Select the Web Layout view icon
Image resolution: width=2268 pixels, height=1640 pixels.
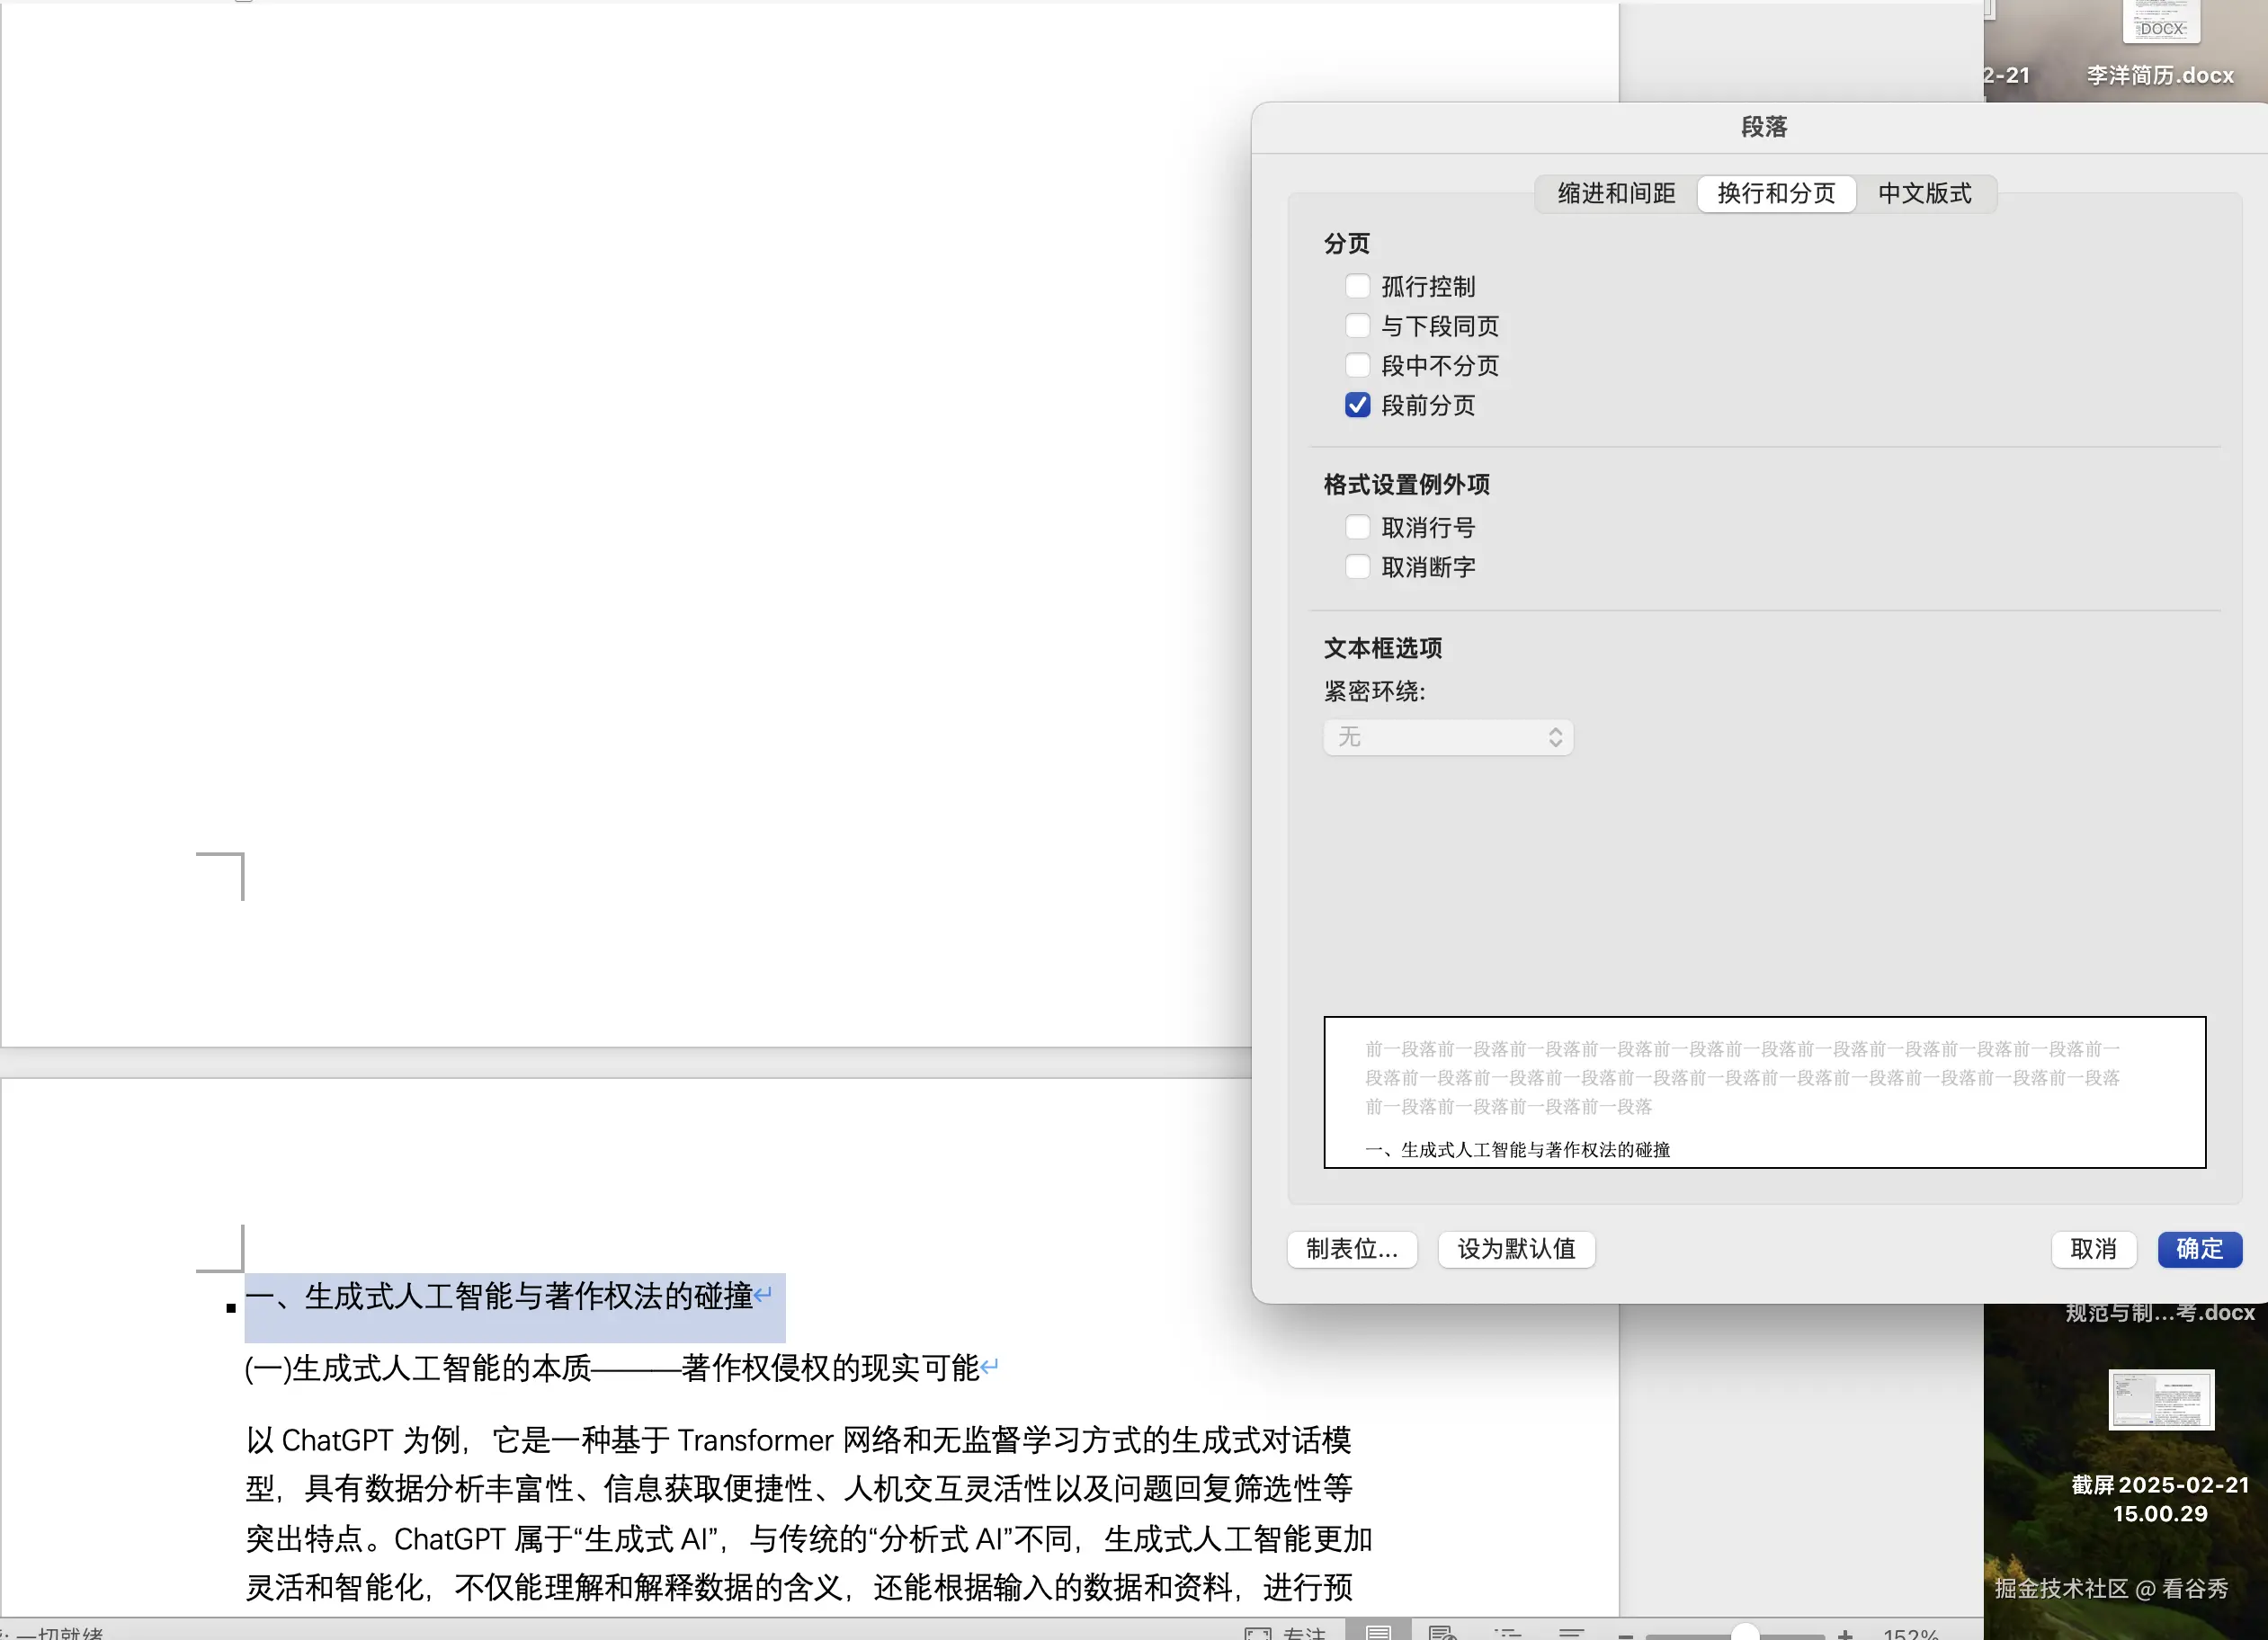pyautogui.click(x=1442, y=1634)
